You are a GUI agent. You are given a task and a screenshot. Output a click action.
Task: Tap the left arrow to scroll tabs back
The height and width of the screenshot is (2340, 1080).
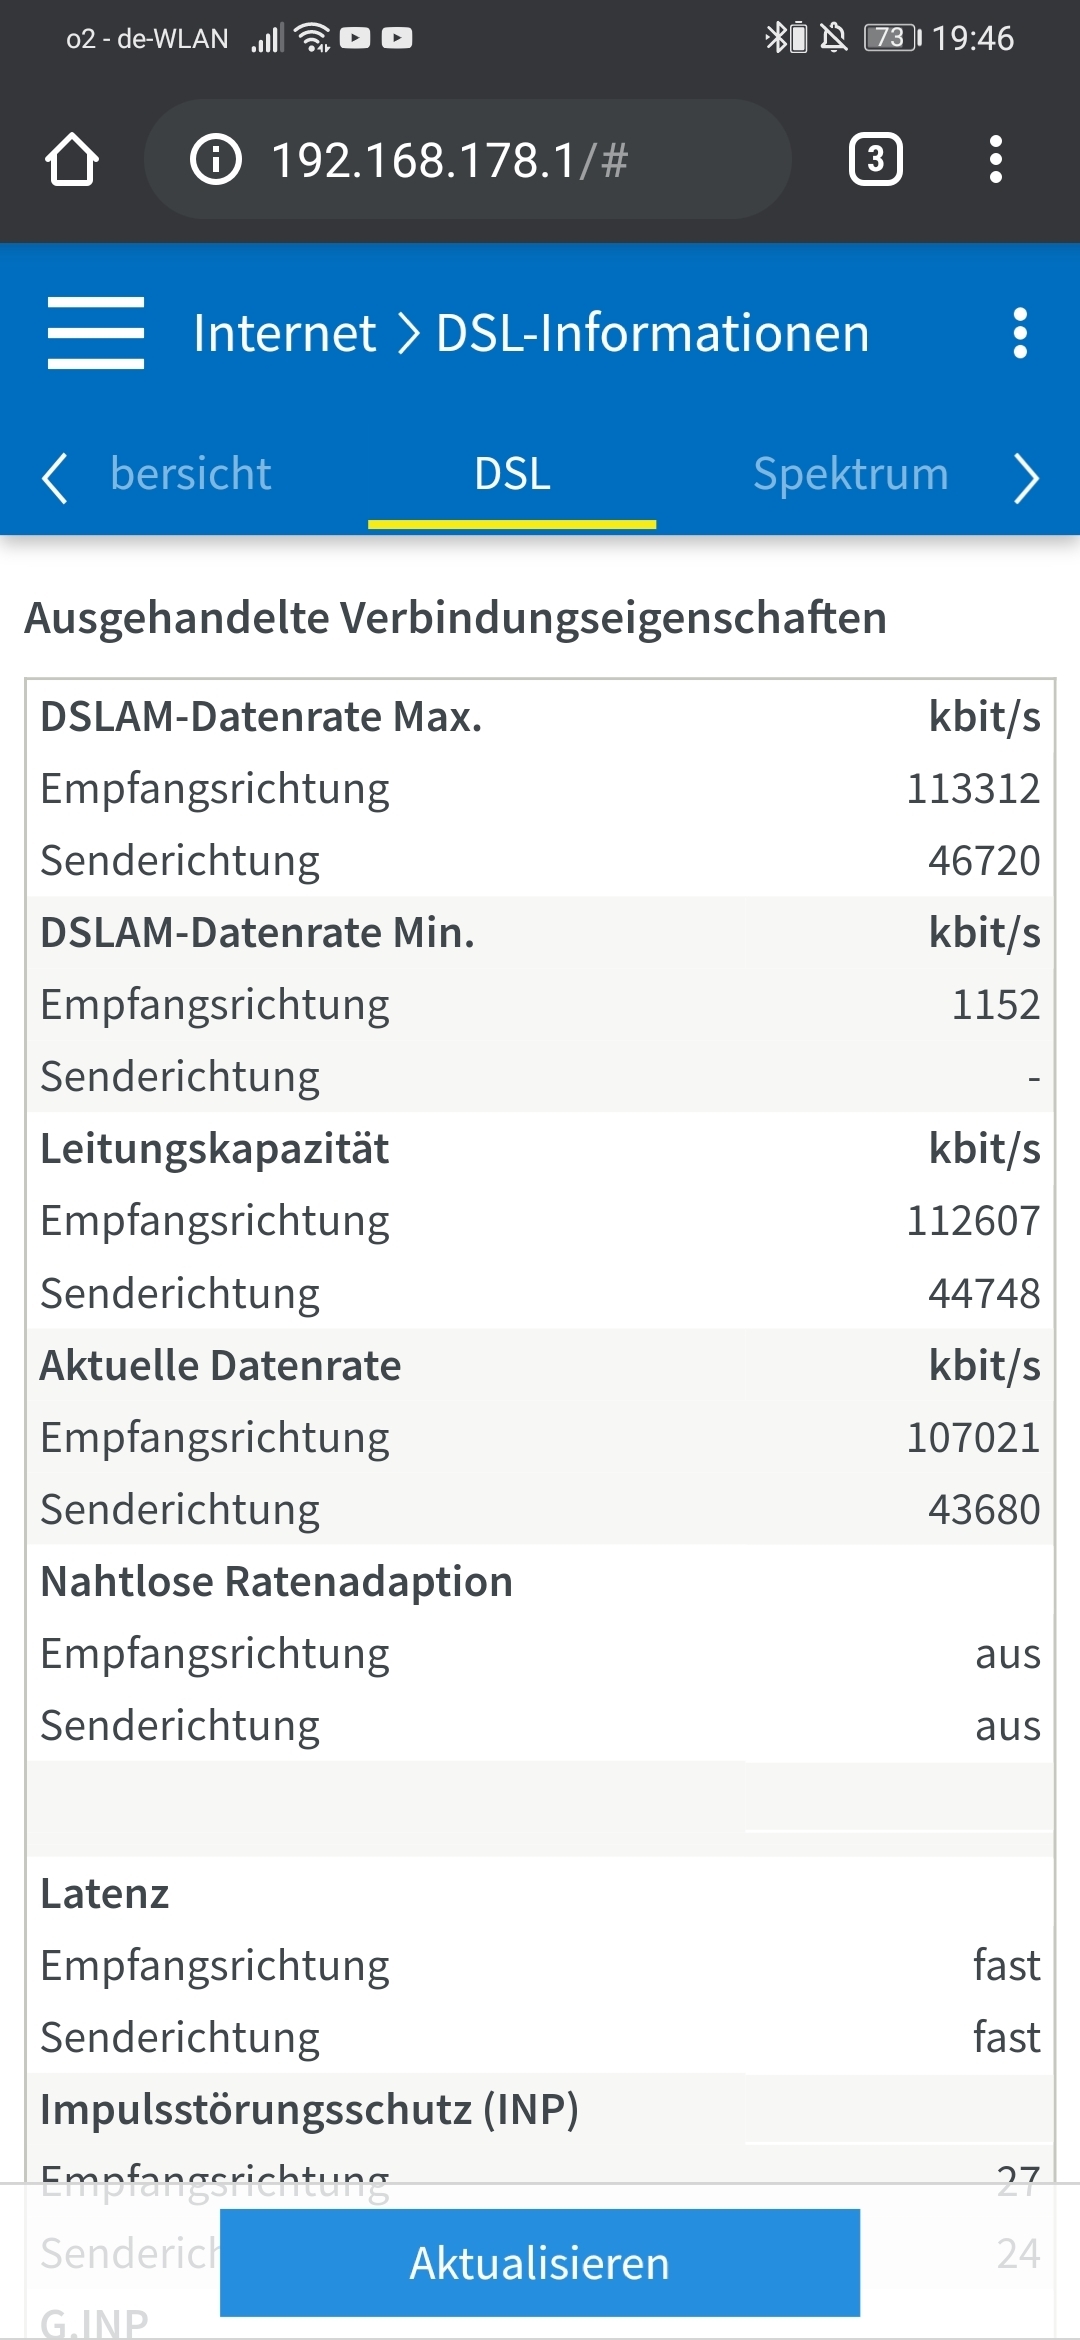point(55,477)
